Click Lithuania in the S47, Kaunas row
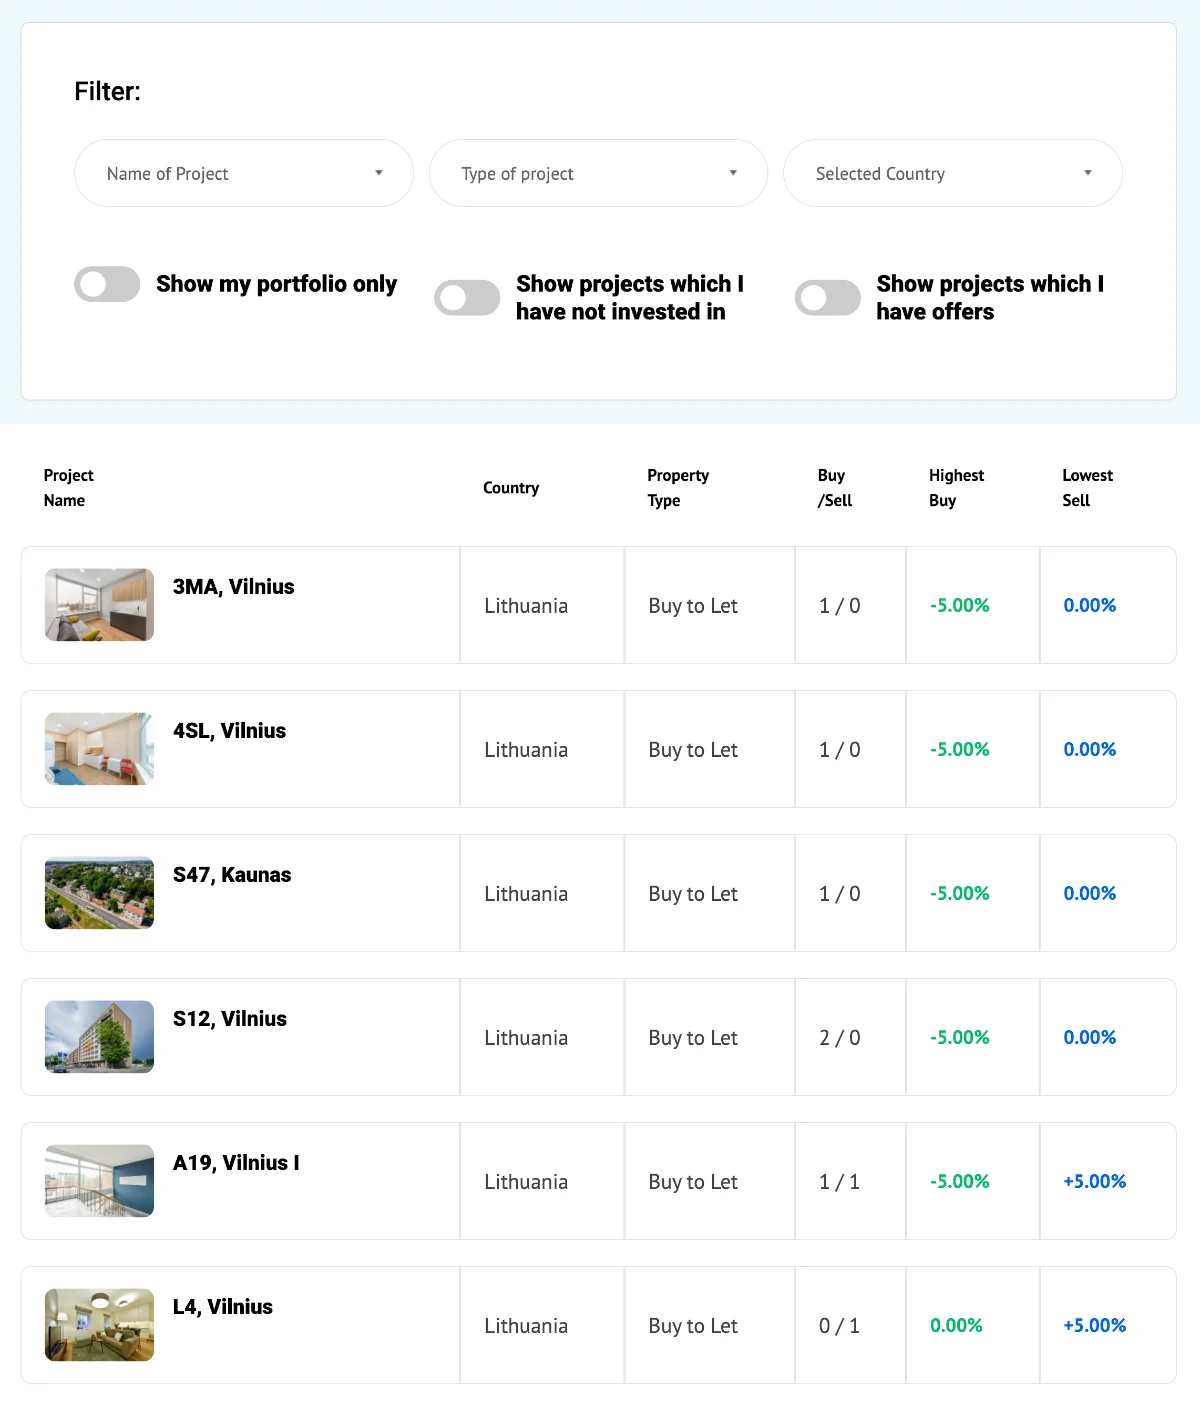 (526, 894)
